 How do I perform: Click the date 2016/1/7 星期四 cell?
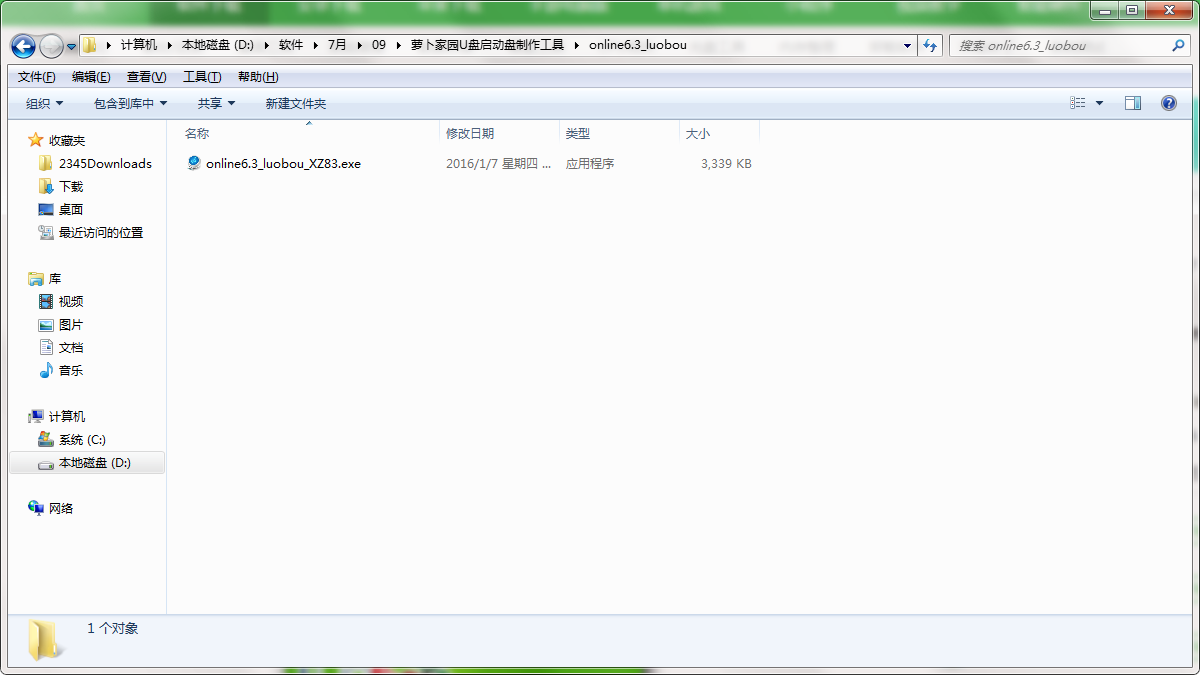point(498,163)
